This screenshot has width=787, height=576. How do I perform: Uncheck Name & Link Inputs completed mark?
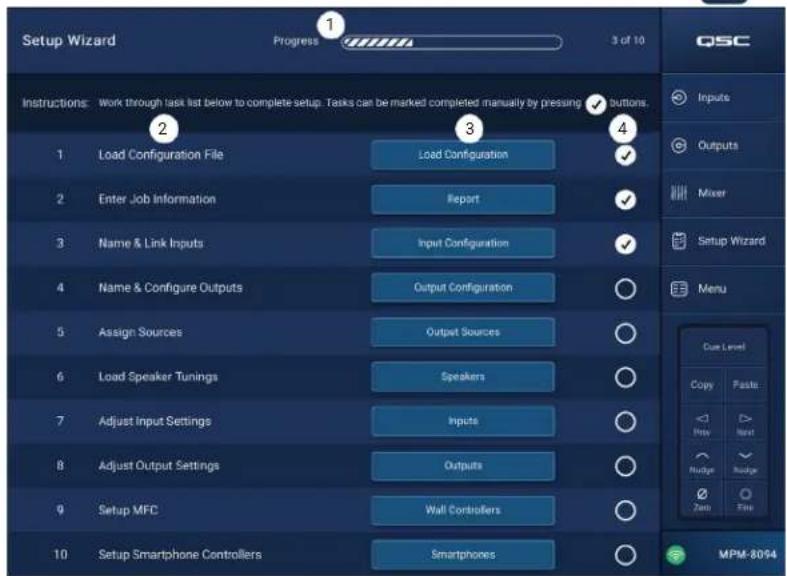tap(625, 244)
